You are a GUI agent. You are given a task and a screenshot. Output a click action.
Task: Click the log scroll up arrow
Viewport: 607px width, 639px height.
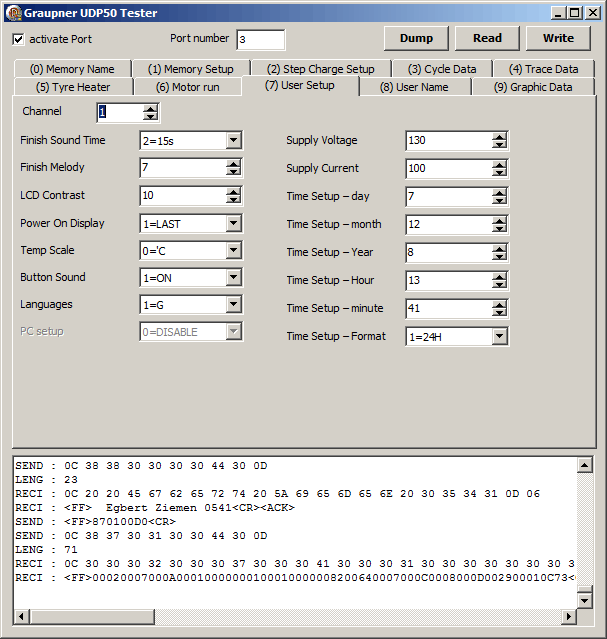pos(585,465)
